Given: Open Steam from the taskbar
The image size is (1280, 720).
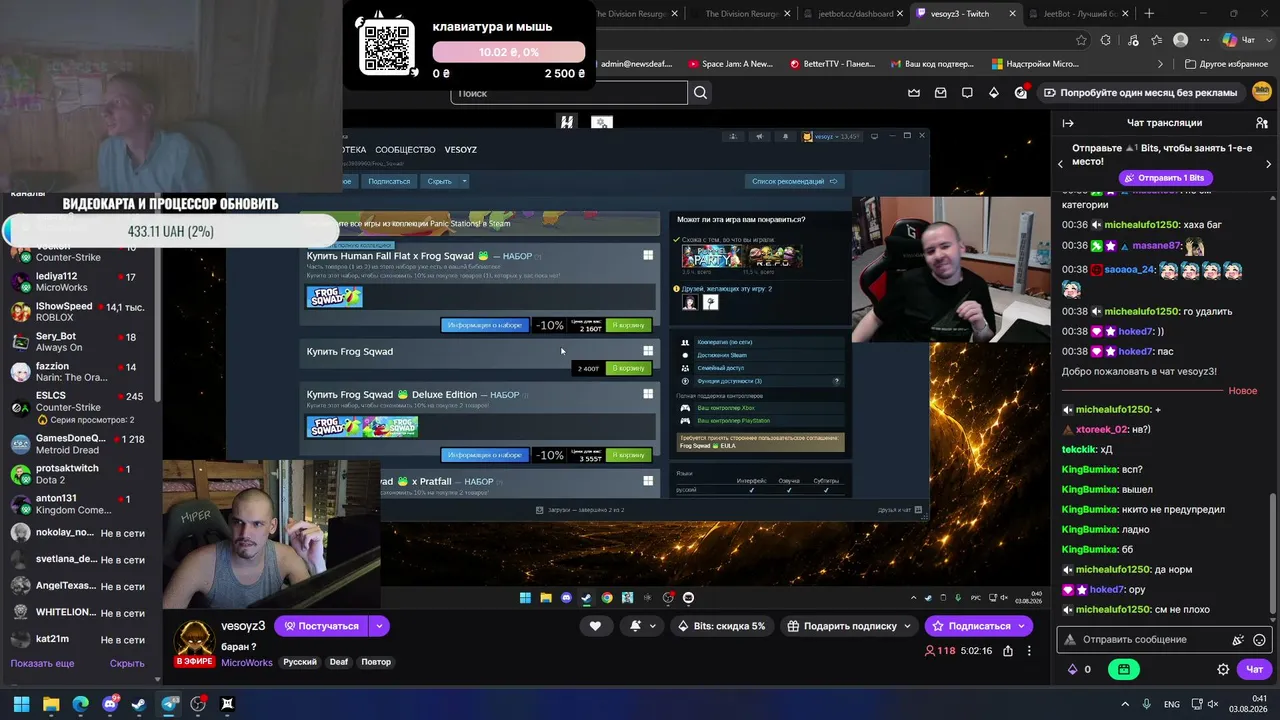Looking at the screenshot, I should click(x=139, y=704).
